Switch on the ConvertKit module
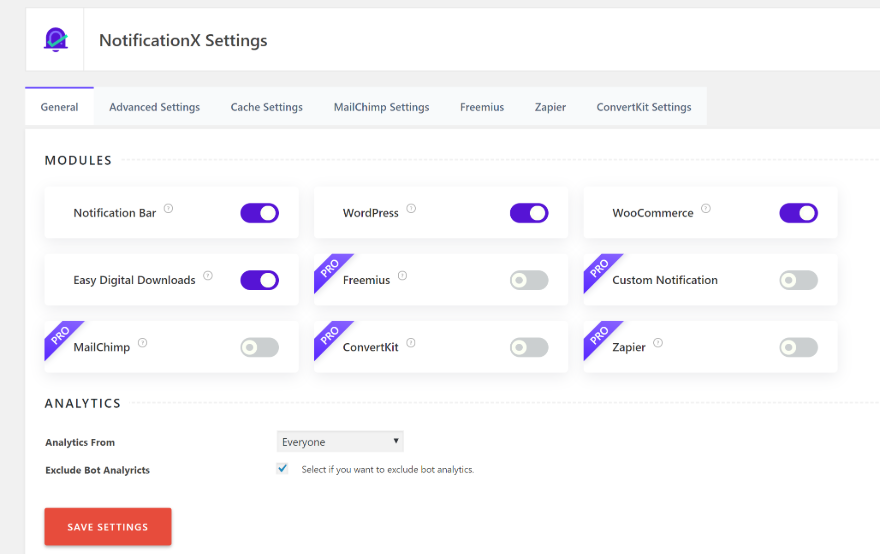The height and width of the screenshot is (554, 880). coord(529,347)
